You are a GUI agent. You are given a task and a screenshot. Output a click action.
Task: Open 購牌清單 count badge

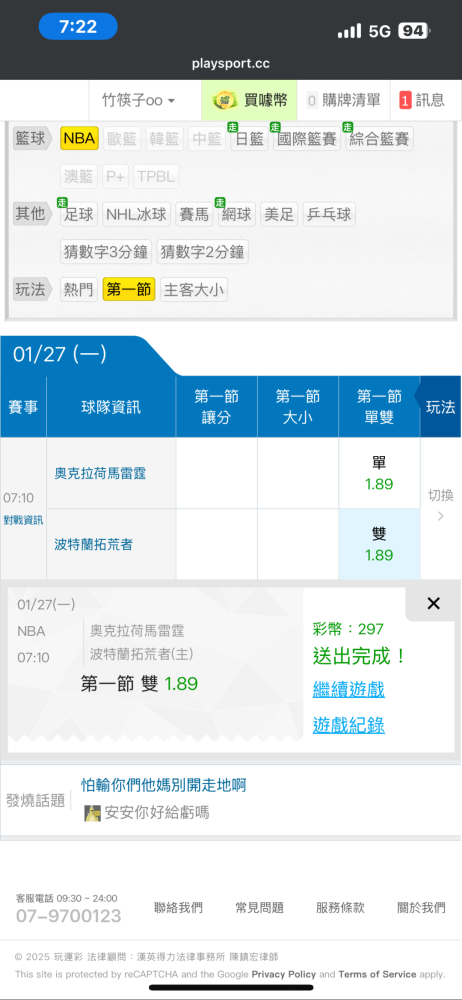click(312, 100)
